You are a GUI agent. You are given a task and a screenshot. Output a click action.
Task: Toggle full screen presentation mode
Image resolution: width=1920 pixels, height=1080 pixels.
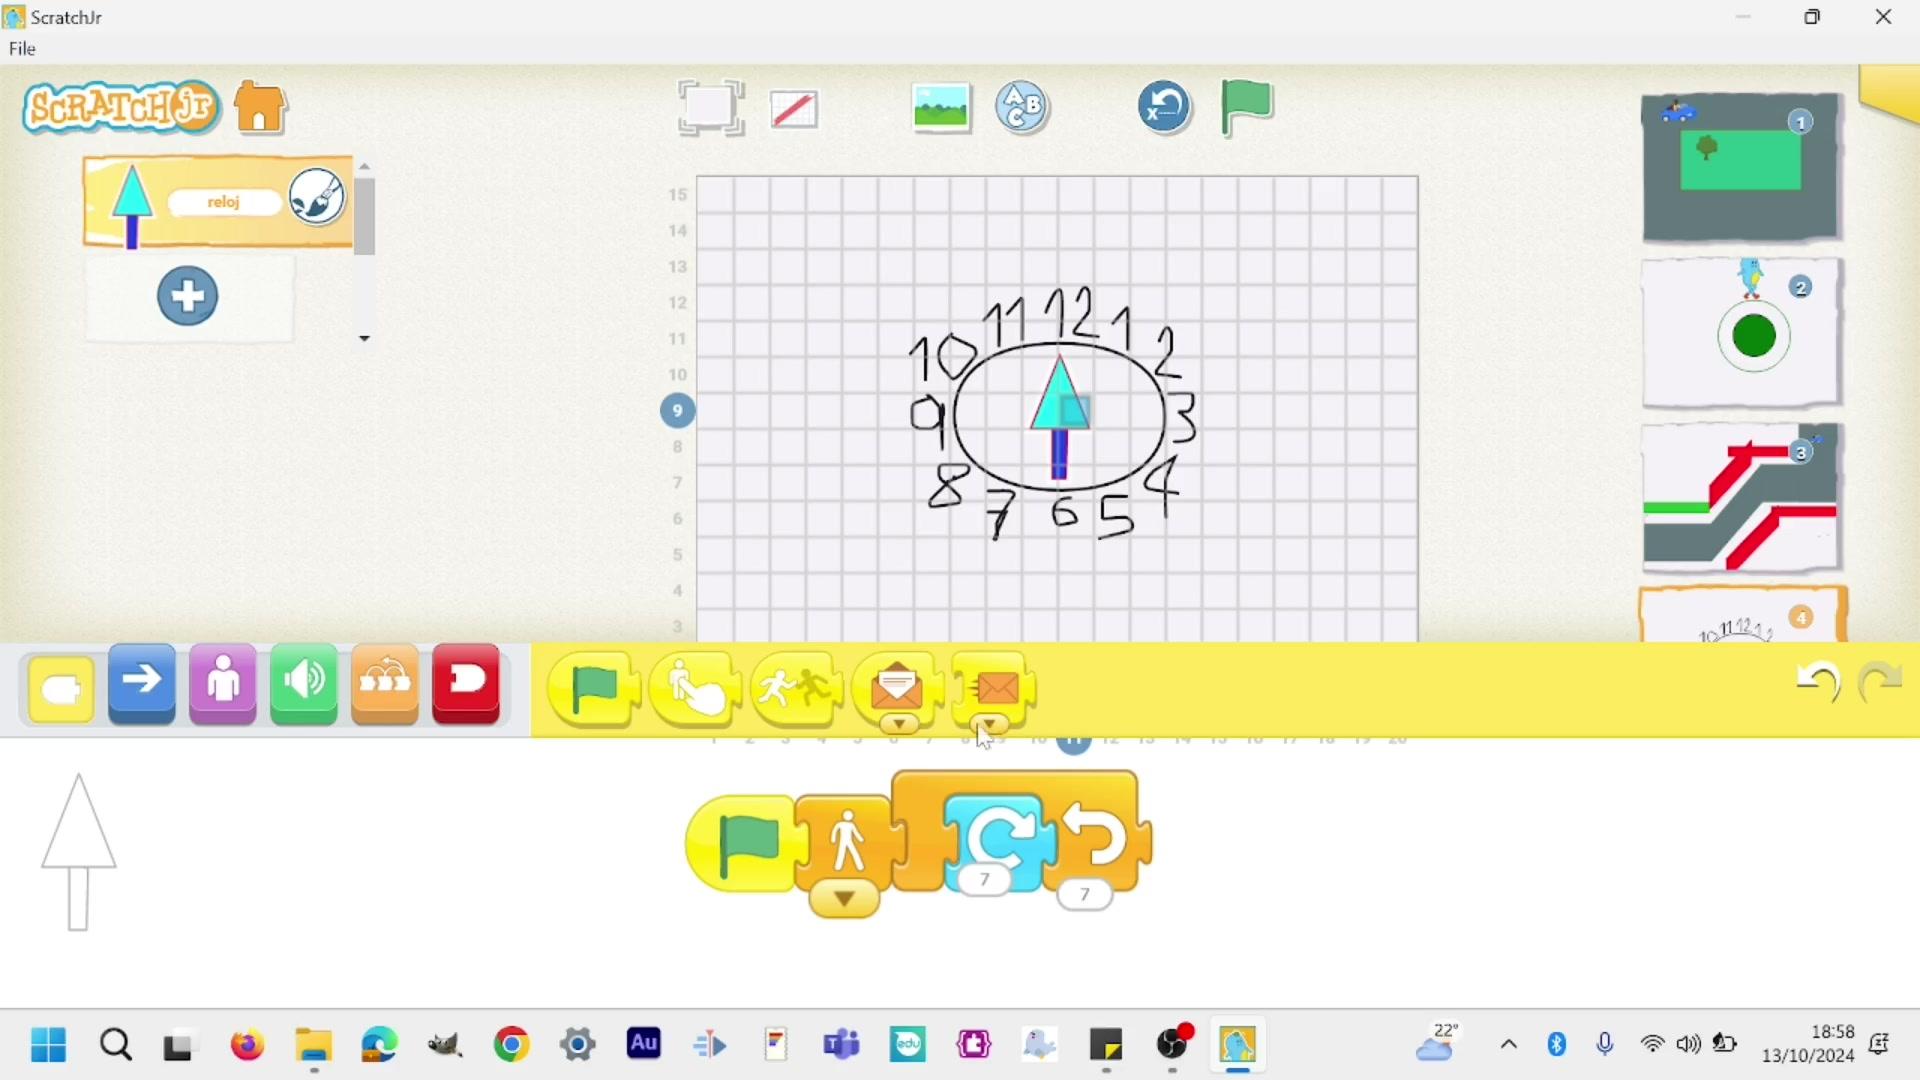point(711,107)
